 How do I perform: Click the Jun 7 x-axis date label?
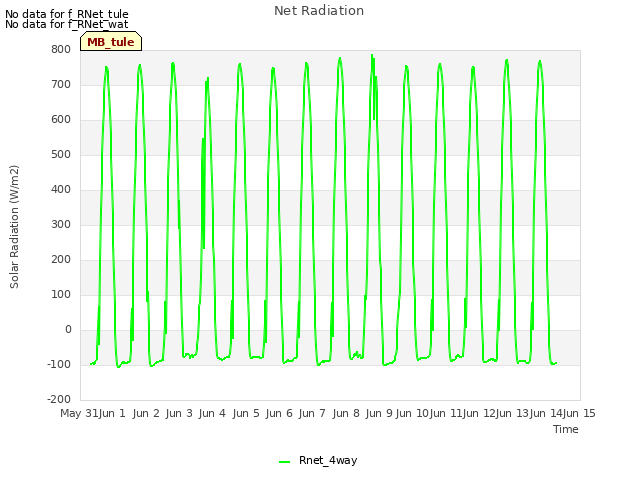click(312, 413)
